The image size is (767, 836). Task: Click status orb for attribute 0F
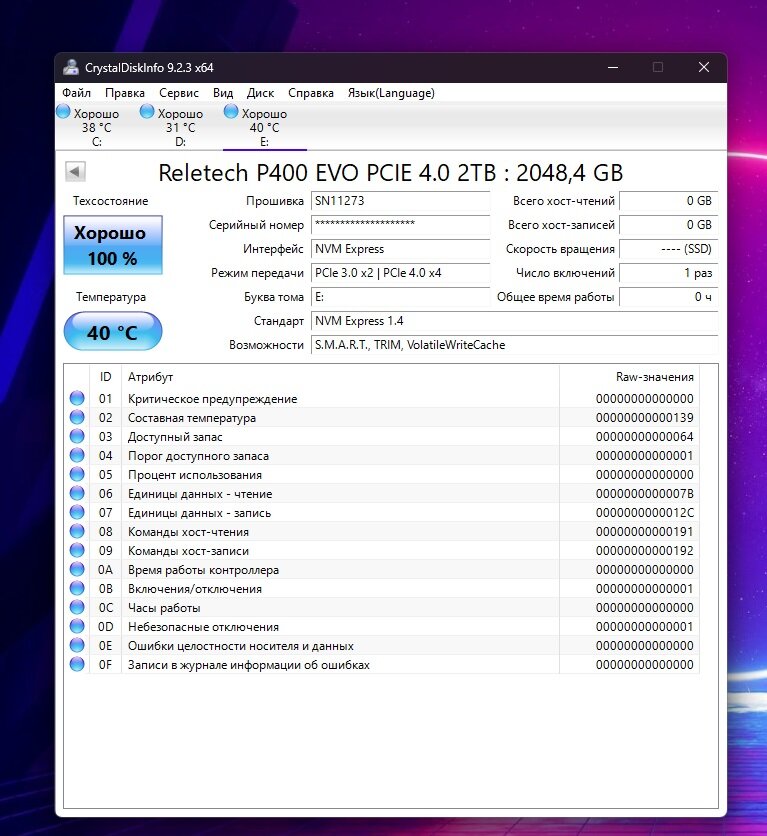pyautogui.click(x=77, y=664)
